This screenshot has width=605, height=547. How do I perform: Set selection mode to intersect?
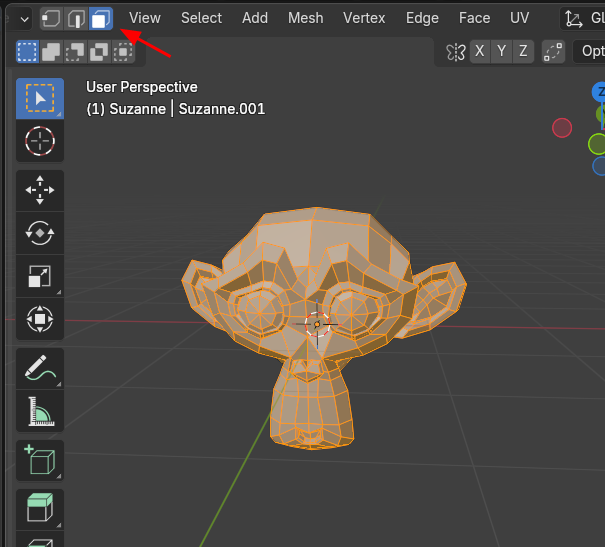point(123,51)
